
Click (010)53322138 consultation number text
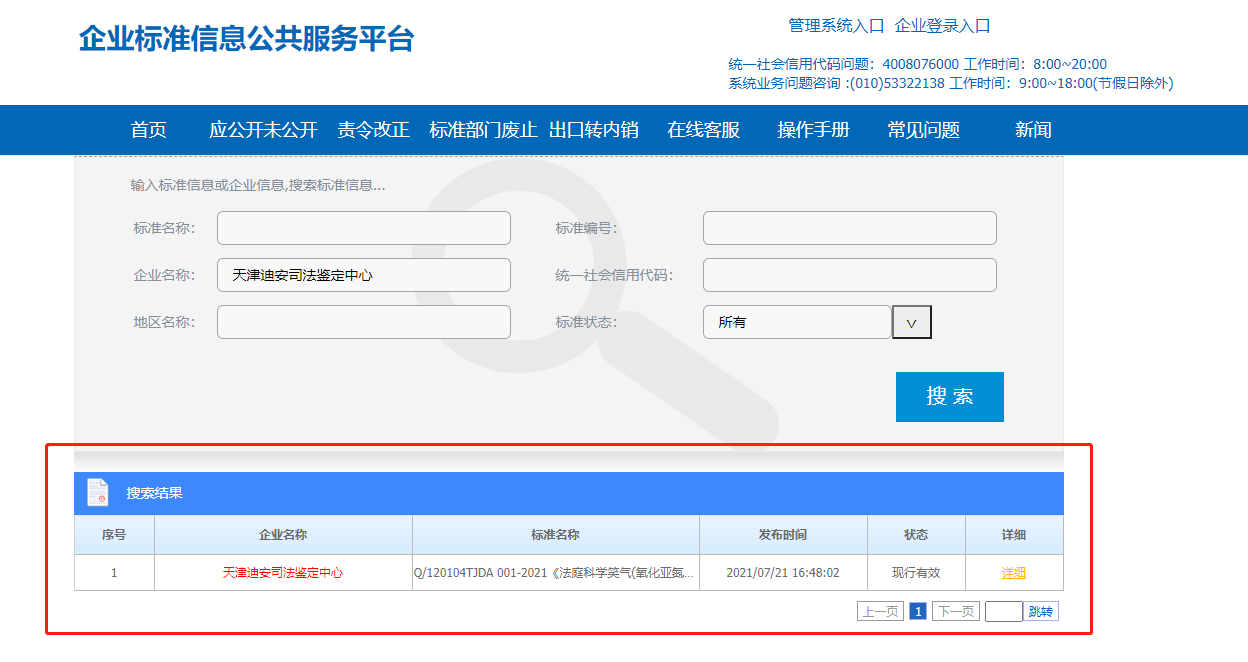[x=897, y=83]
